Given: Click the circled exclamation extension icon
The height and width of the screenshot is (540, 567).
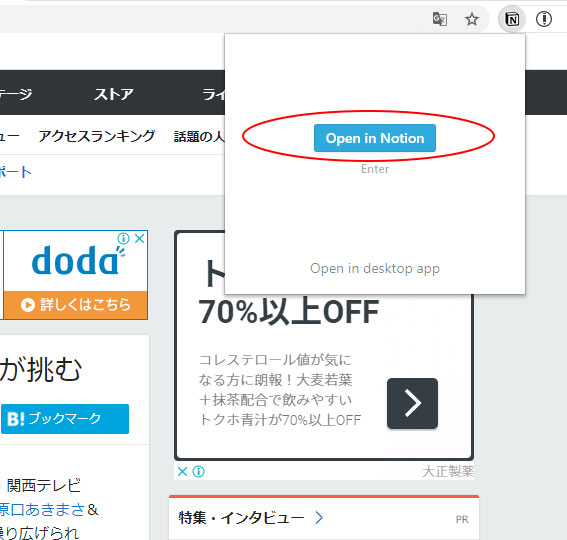Looking at the screenshot, I should coord(543,19).
